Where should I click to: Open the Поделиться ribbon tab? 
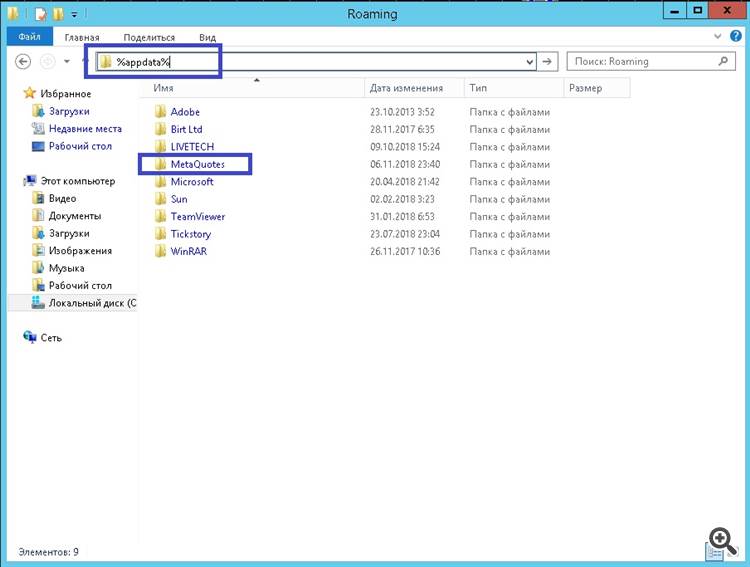click(149, 37)
